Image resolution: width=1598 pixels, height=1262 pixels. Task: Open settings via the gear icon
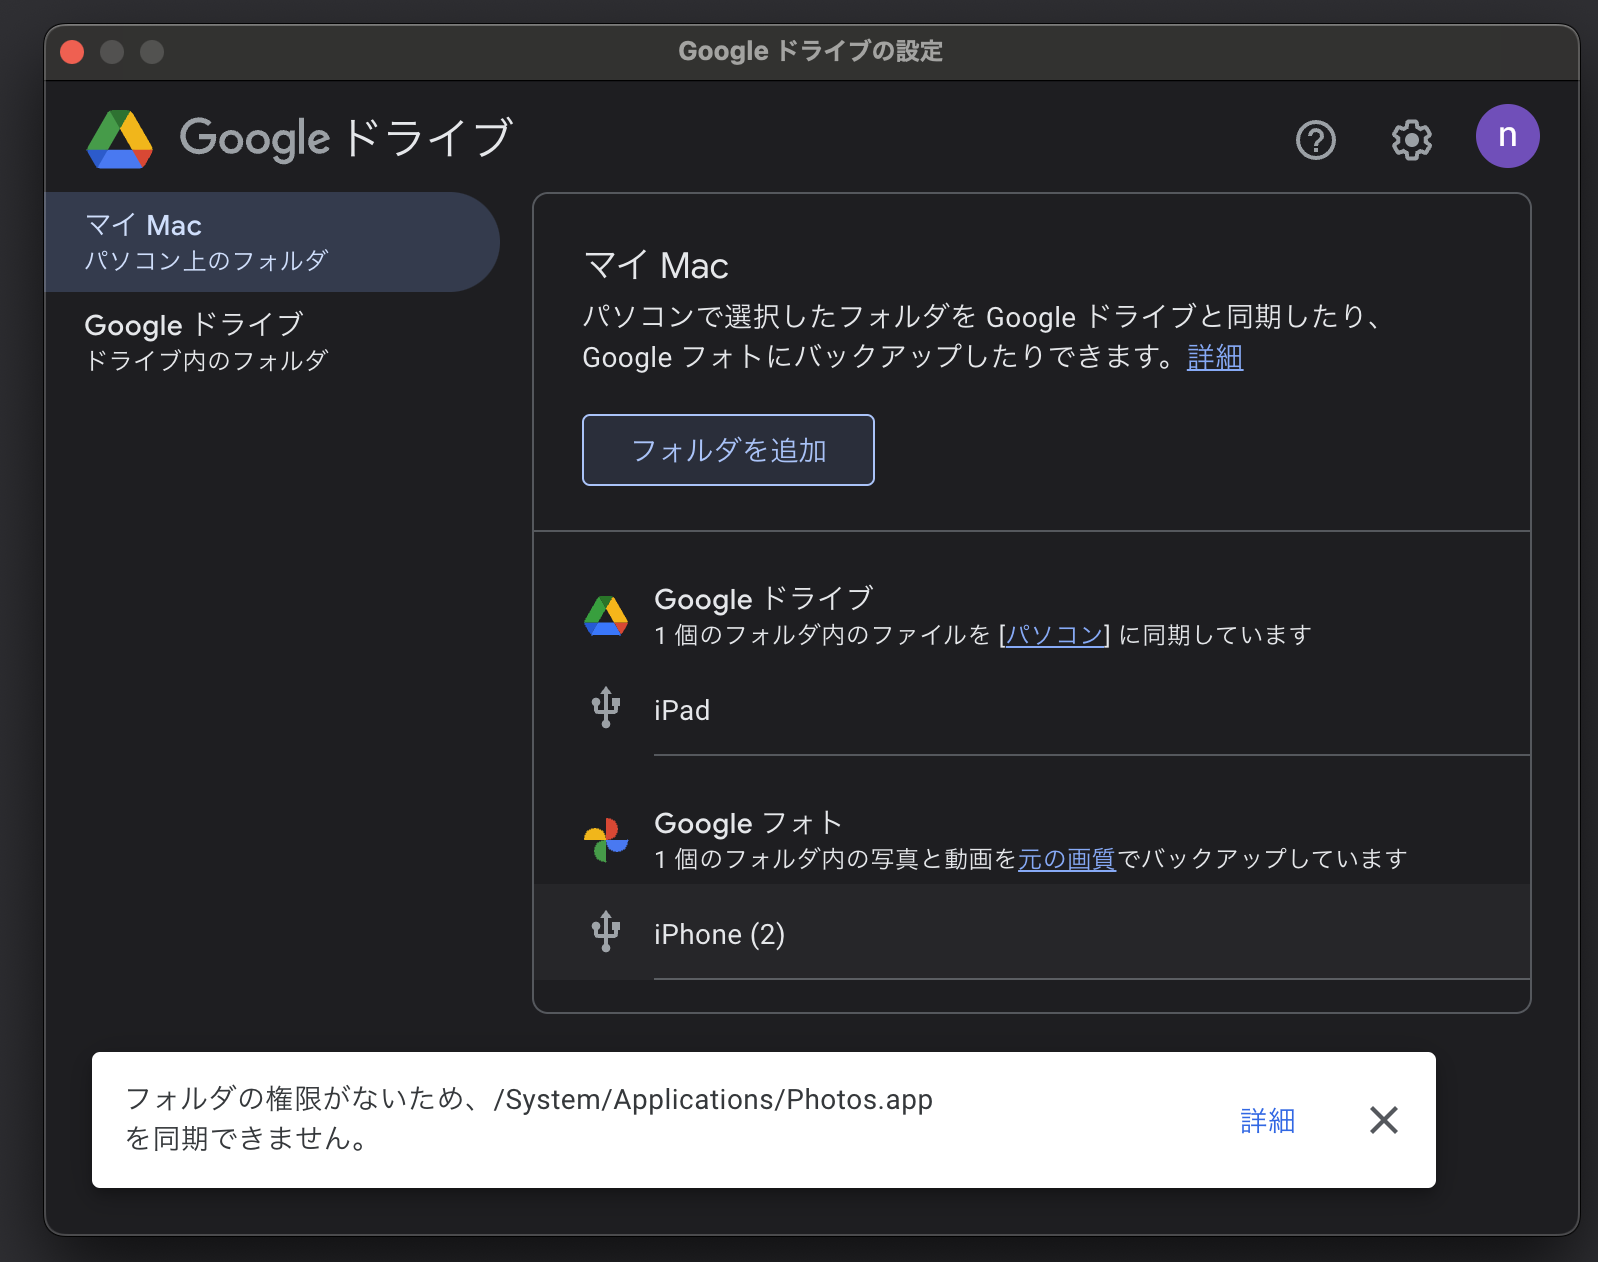(1411, 140)
